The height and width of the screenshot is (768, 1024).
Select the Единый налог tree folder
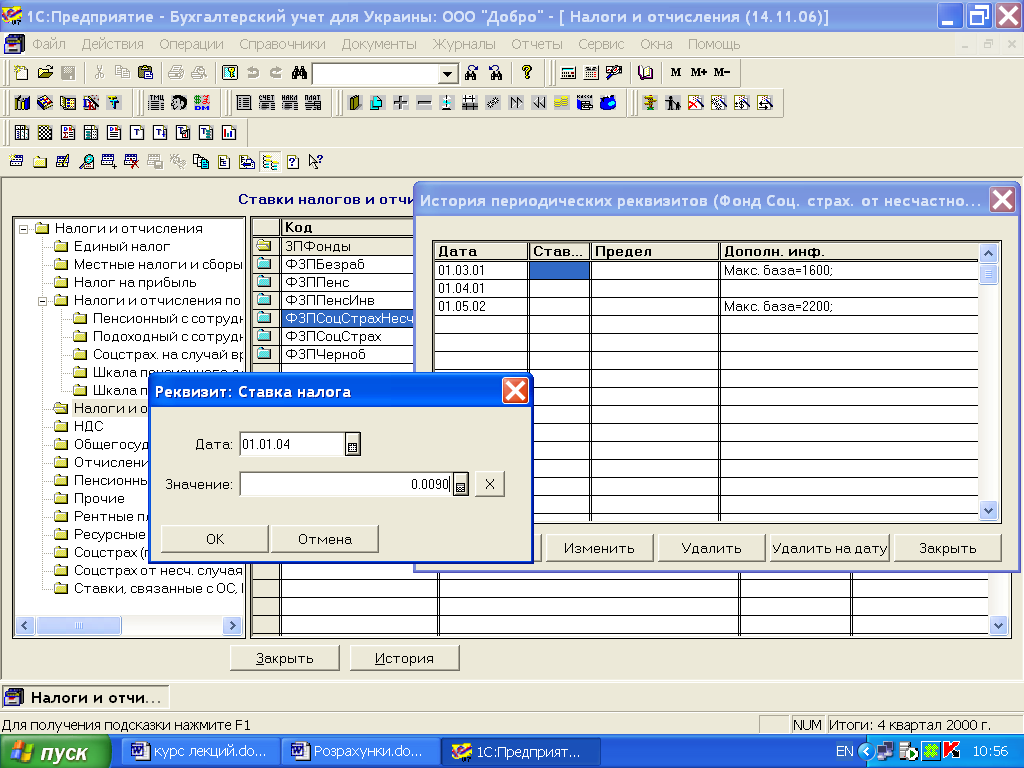(x=121, y=246)
